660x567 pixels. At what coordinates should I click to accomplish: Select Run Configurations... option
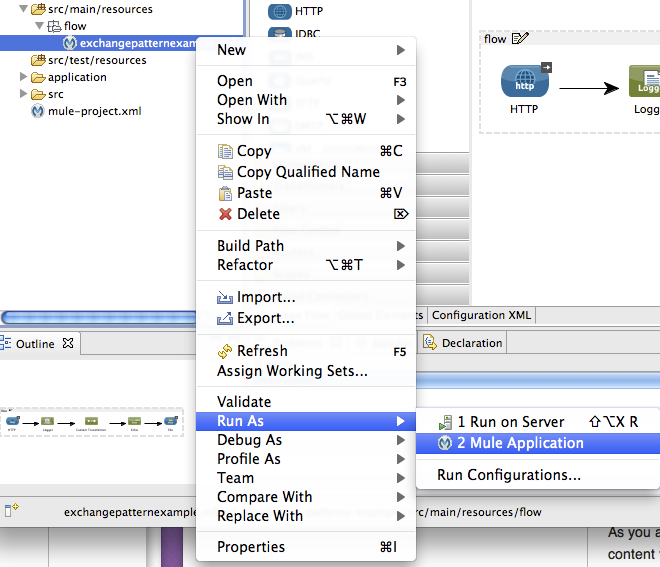[x=508, y=475]
